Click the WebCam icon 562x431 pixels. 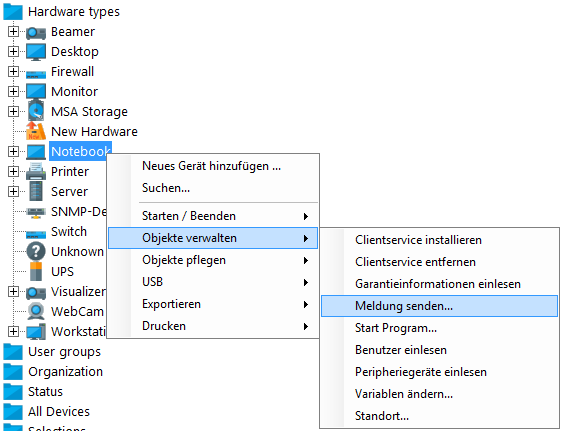(x=36, y=311)
